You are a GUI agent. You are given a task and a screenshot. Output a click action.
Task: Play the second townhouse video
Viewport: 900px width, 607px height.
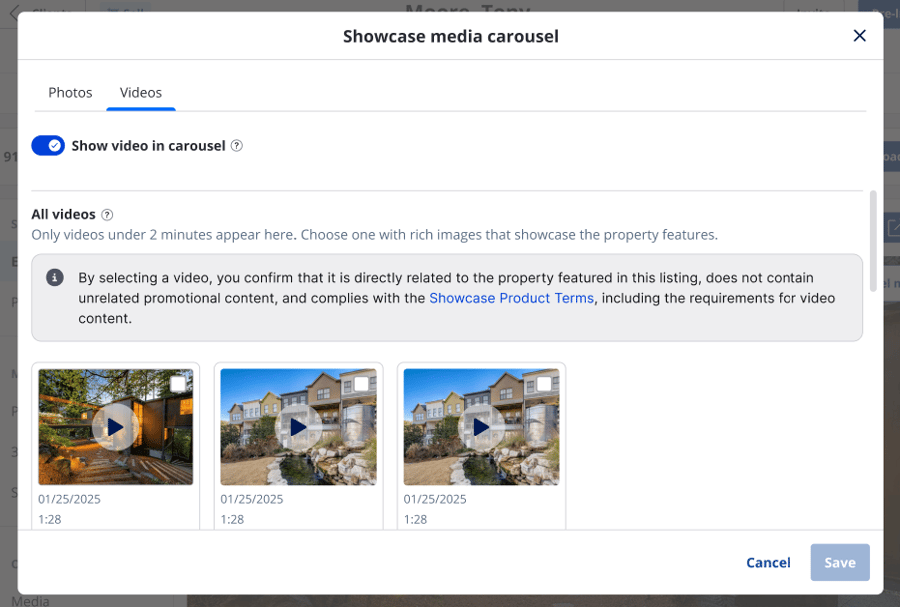coord(298,428)
